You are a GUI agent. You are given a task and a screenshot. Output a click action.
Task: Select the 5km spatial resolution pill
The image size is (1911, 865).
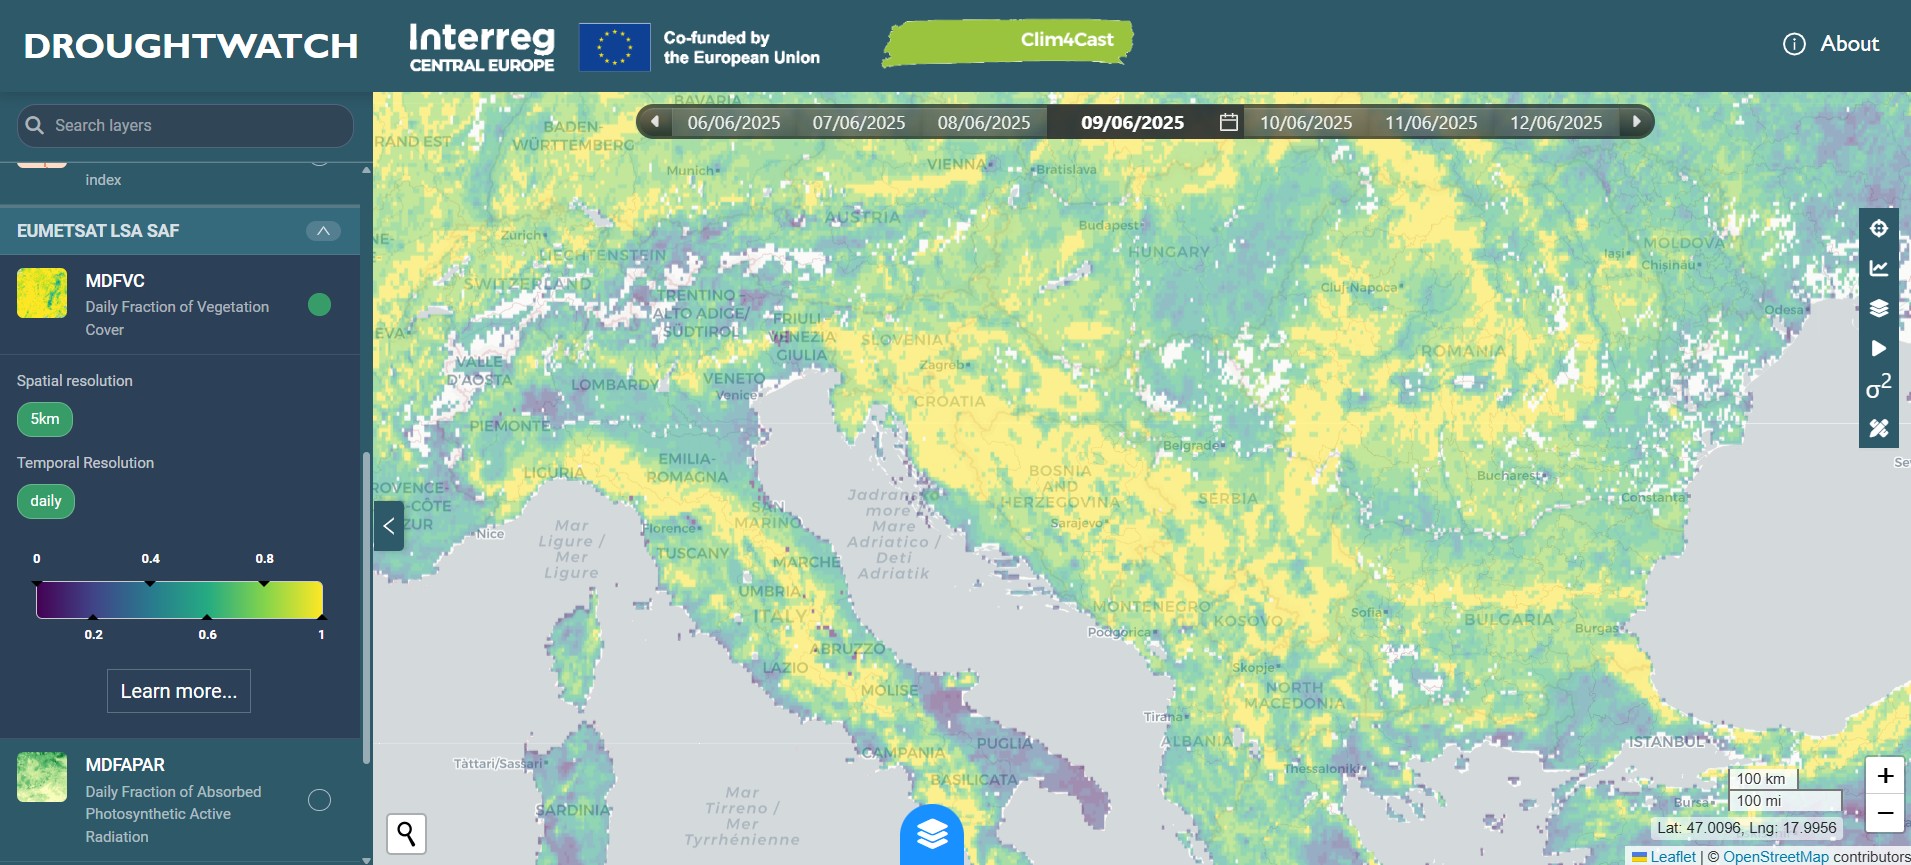[x=45, y=419]
